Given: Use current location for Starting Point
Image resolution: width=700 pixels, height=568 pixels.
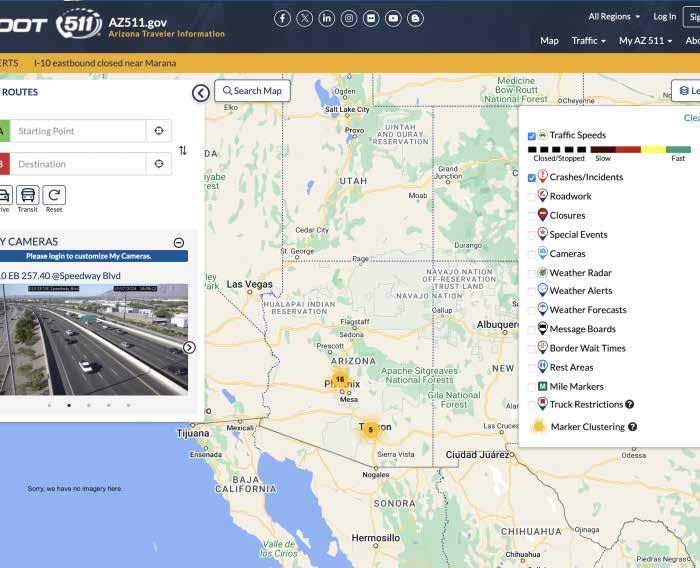Looking at the screenshot, I should pyautogui.click(x=159, y=131).
